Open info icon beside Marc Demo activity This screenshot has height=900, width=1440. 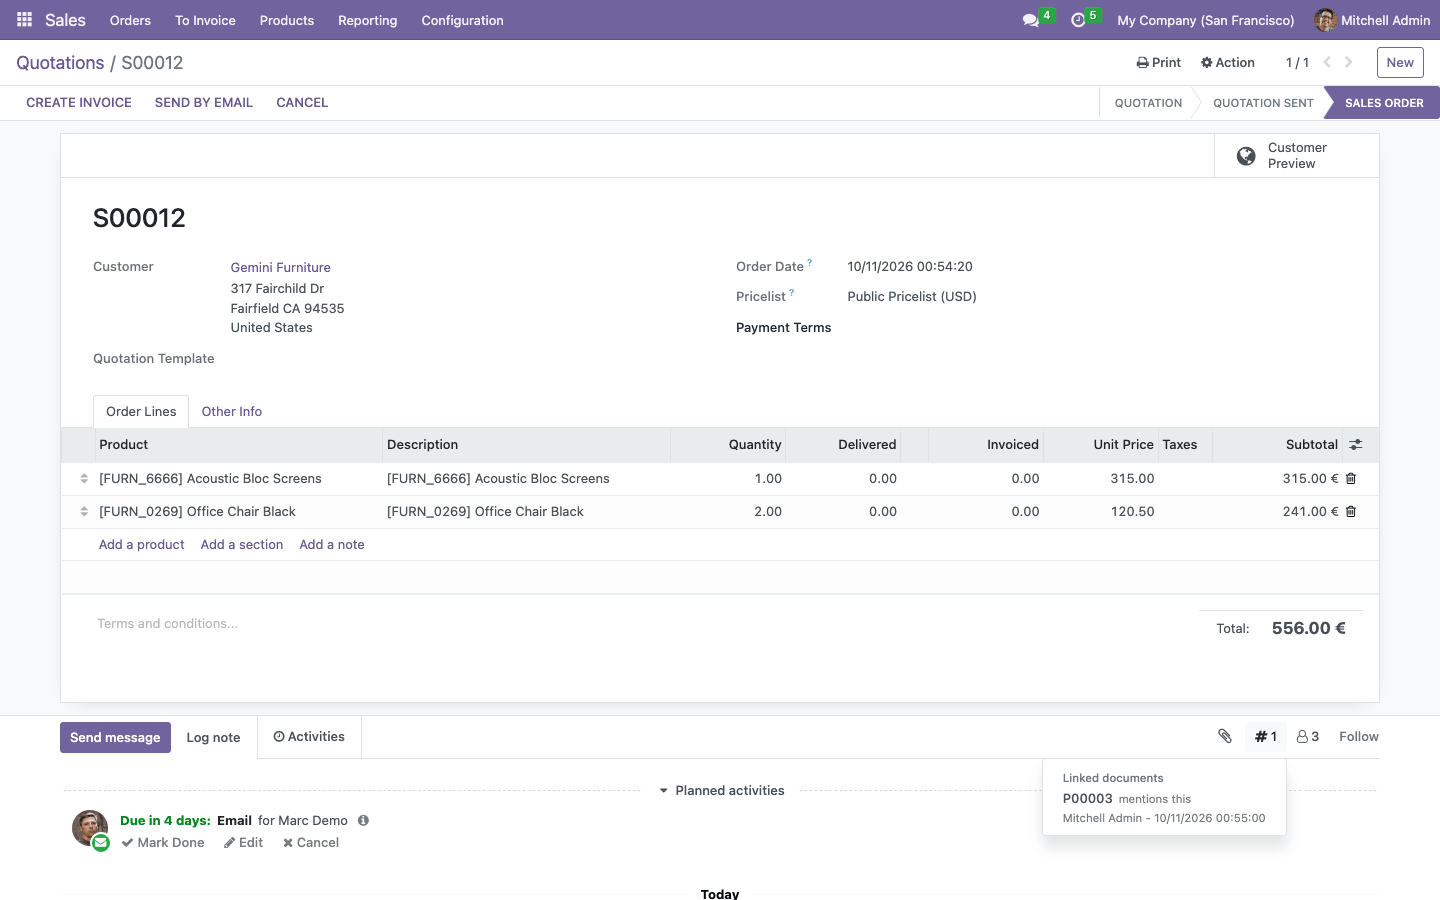tap(364, 821)
